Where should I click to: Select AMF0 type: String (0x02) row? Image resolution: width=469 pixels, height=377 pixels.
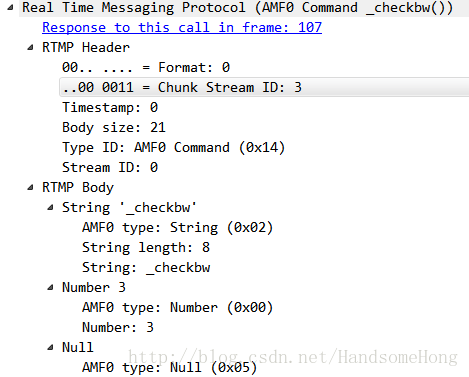point(178,227)
